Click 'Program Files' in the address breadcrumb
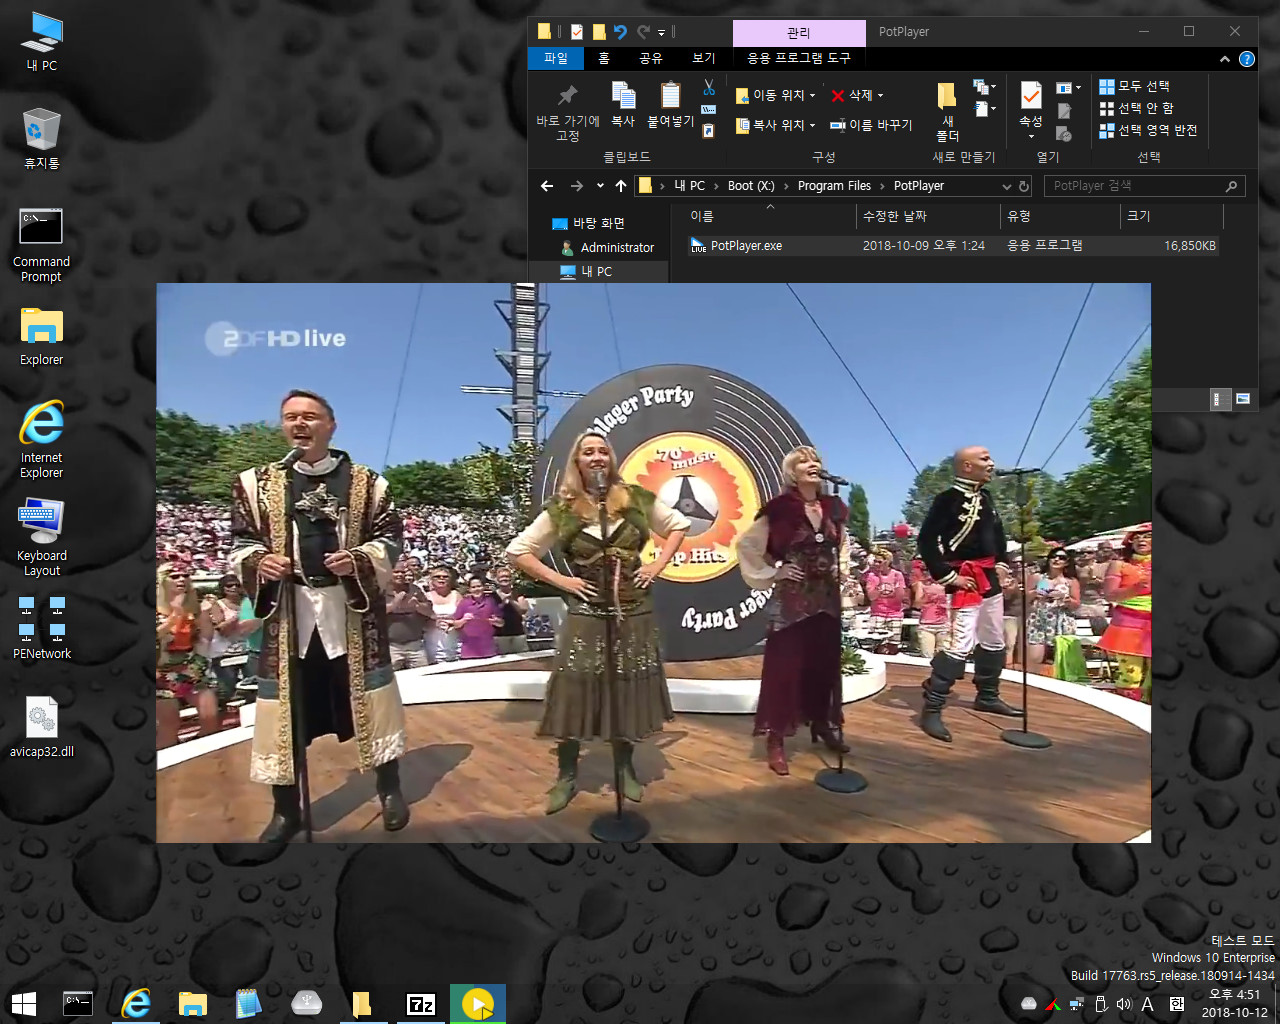1280x1024 pixels. tap(834, 186)
